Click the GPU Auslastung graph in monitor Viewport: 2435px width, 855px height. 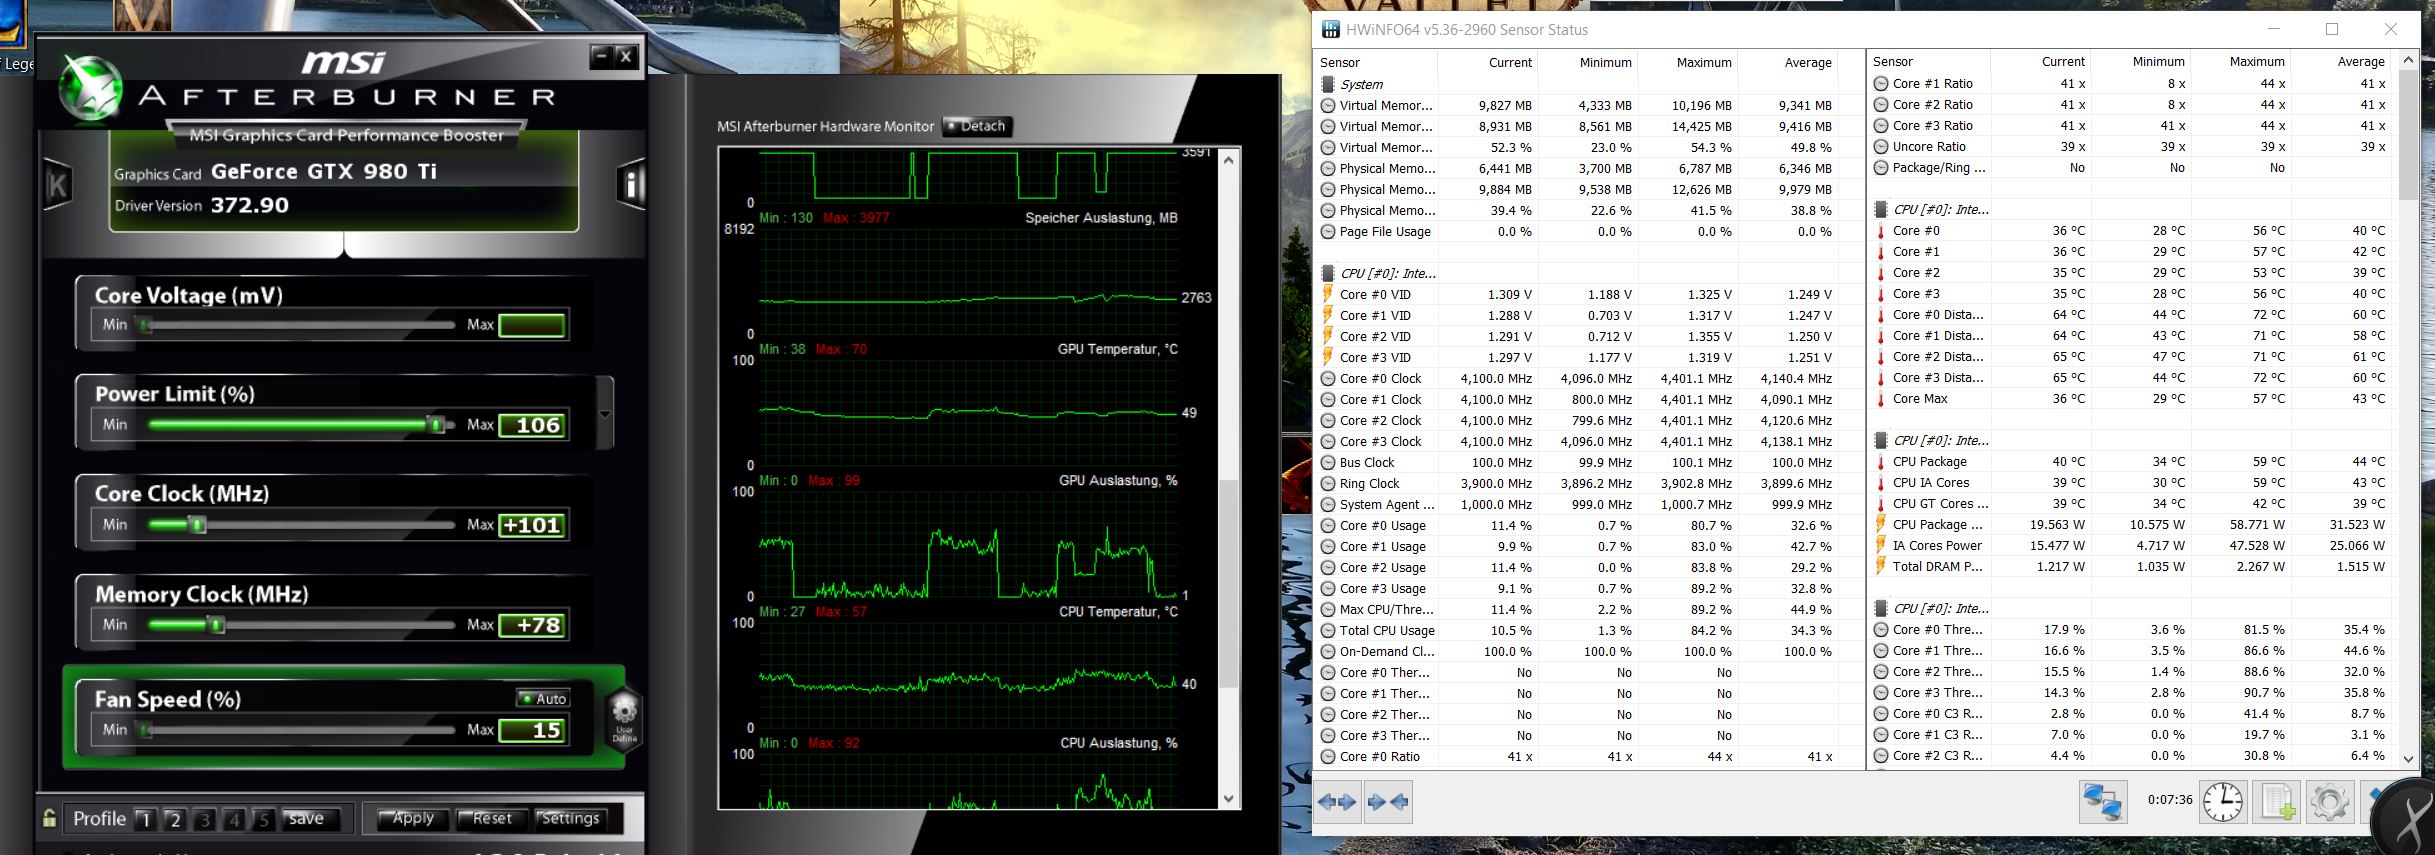(968, 542)
